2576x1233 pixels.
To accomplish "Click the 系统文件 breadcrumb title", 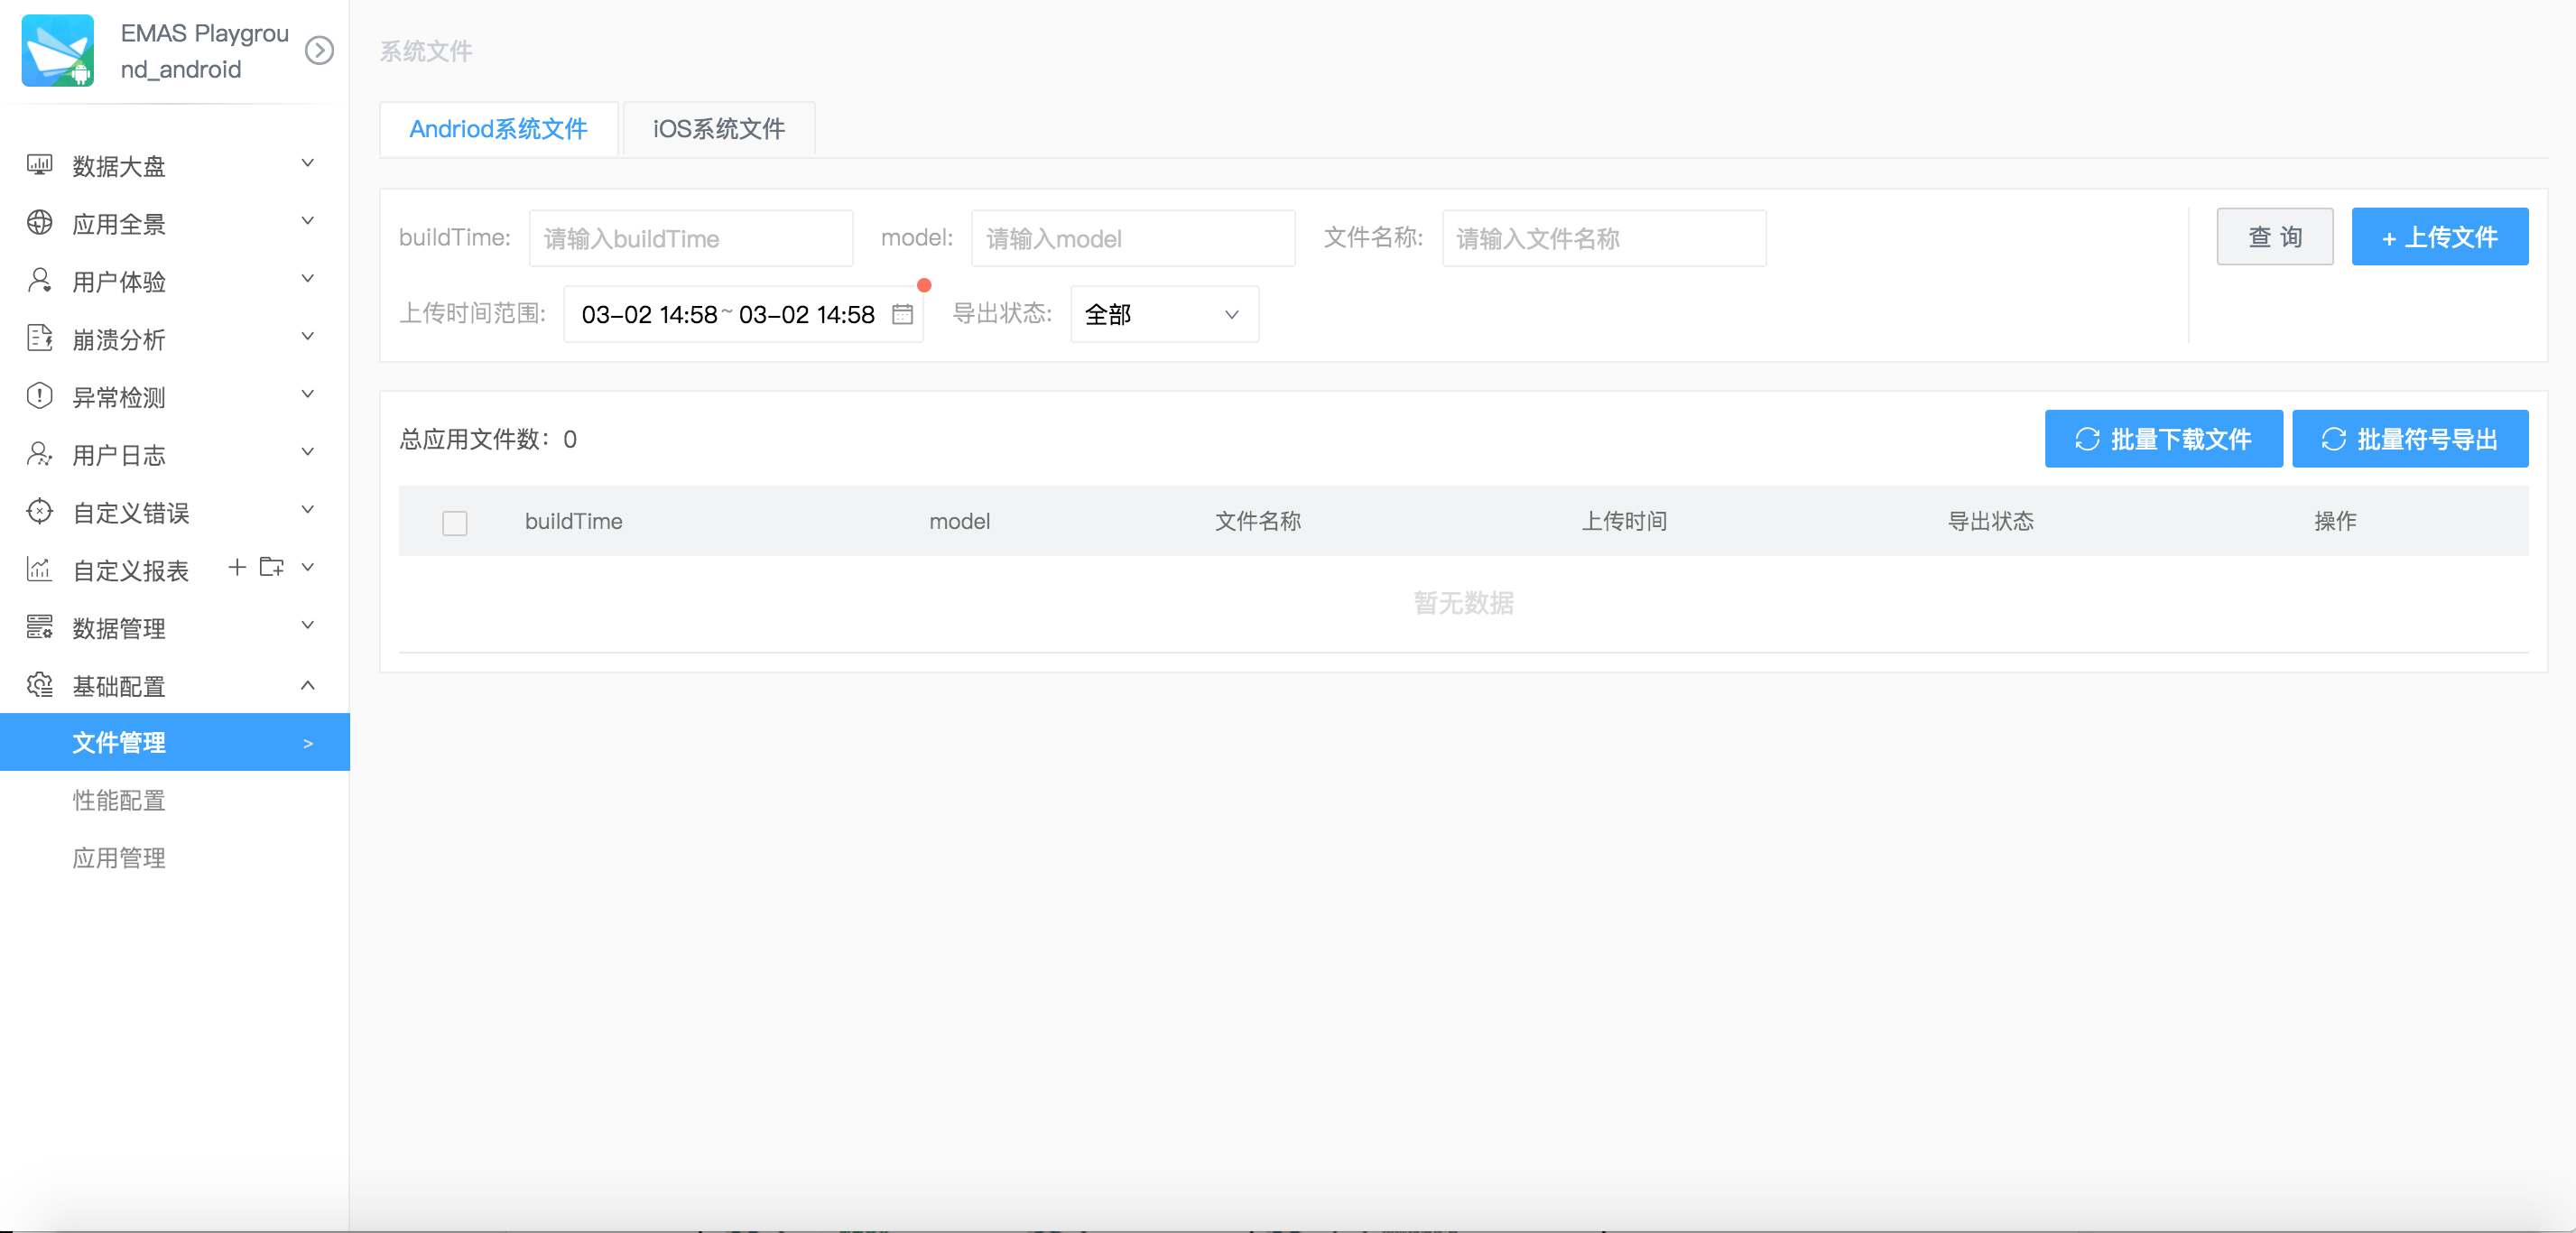I will tap(426, 51).
